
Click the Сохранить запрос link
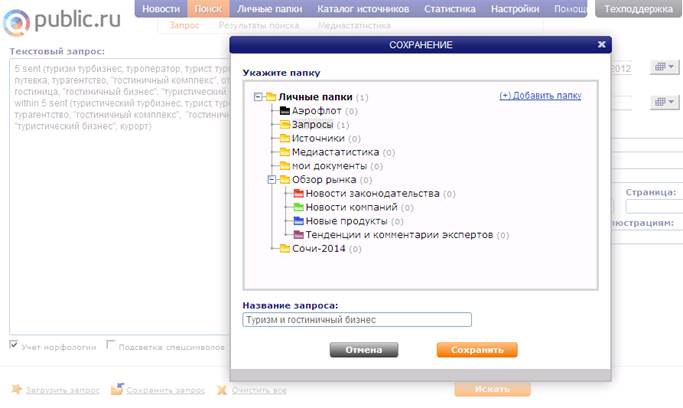point(165,390)
